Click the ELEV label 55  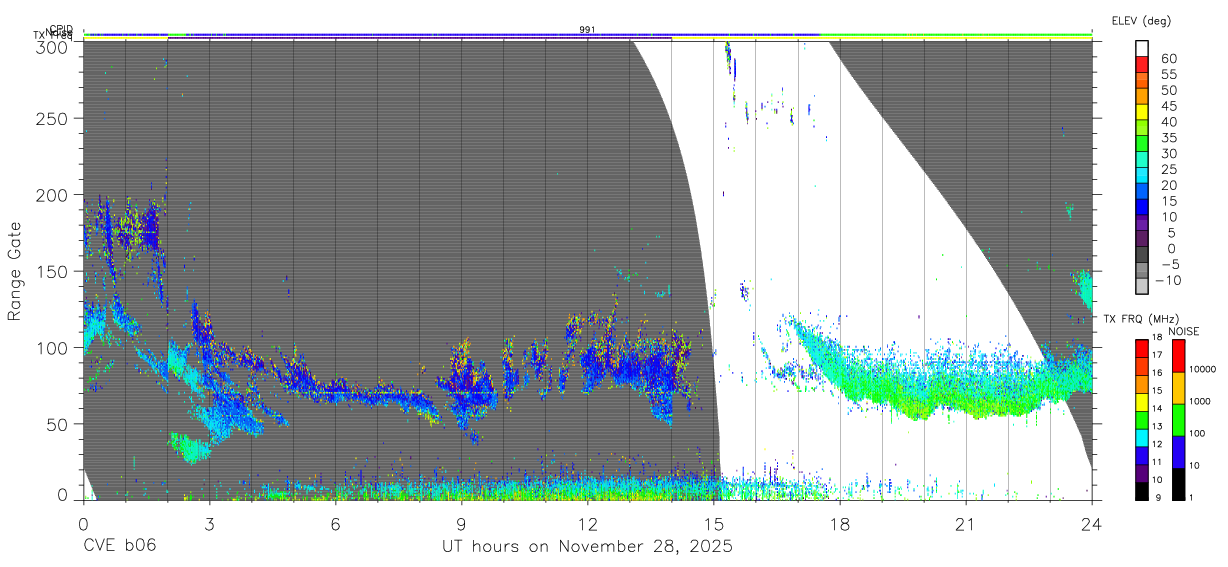(1168, 74)
